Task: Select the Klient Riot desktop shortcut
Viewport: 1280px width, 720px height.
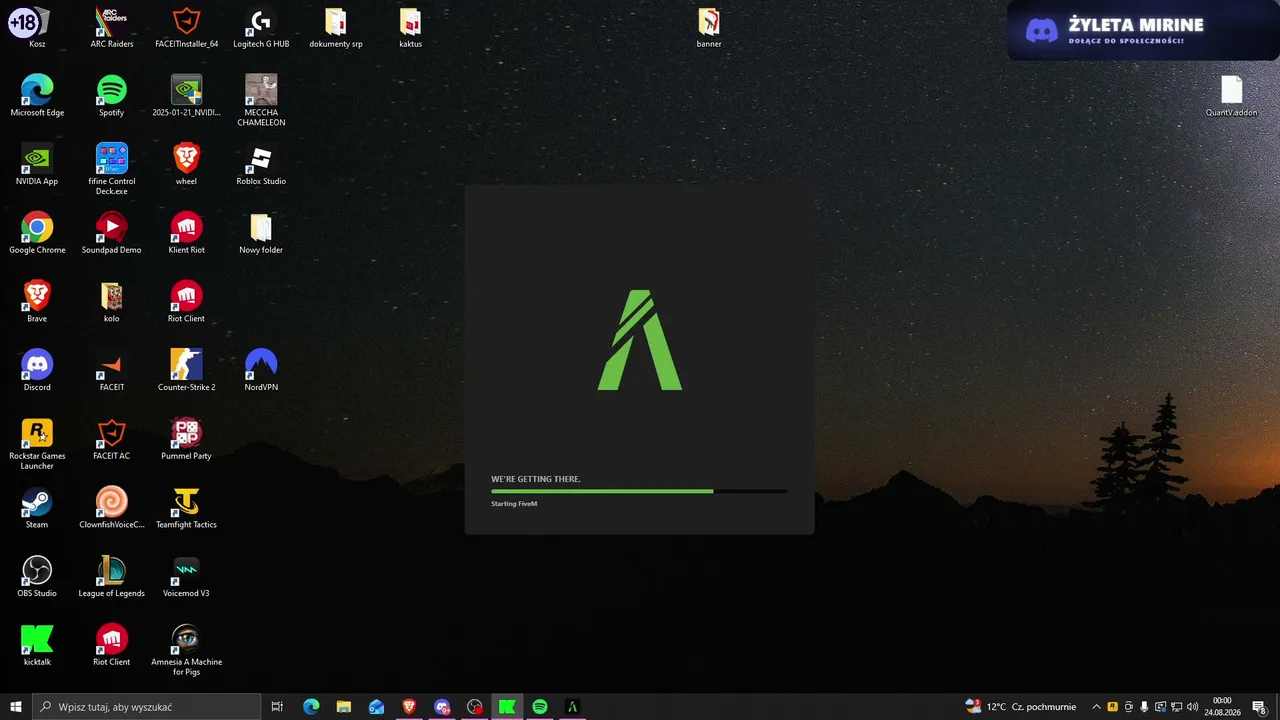Action: click(x=187, y=233)
